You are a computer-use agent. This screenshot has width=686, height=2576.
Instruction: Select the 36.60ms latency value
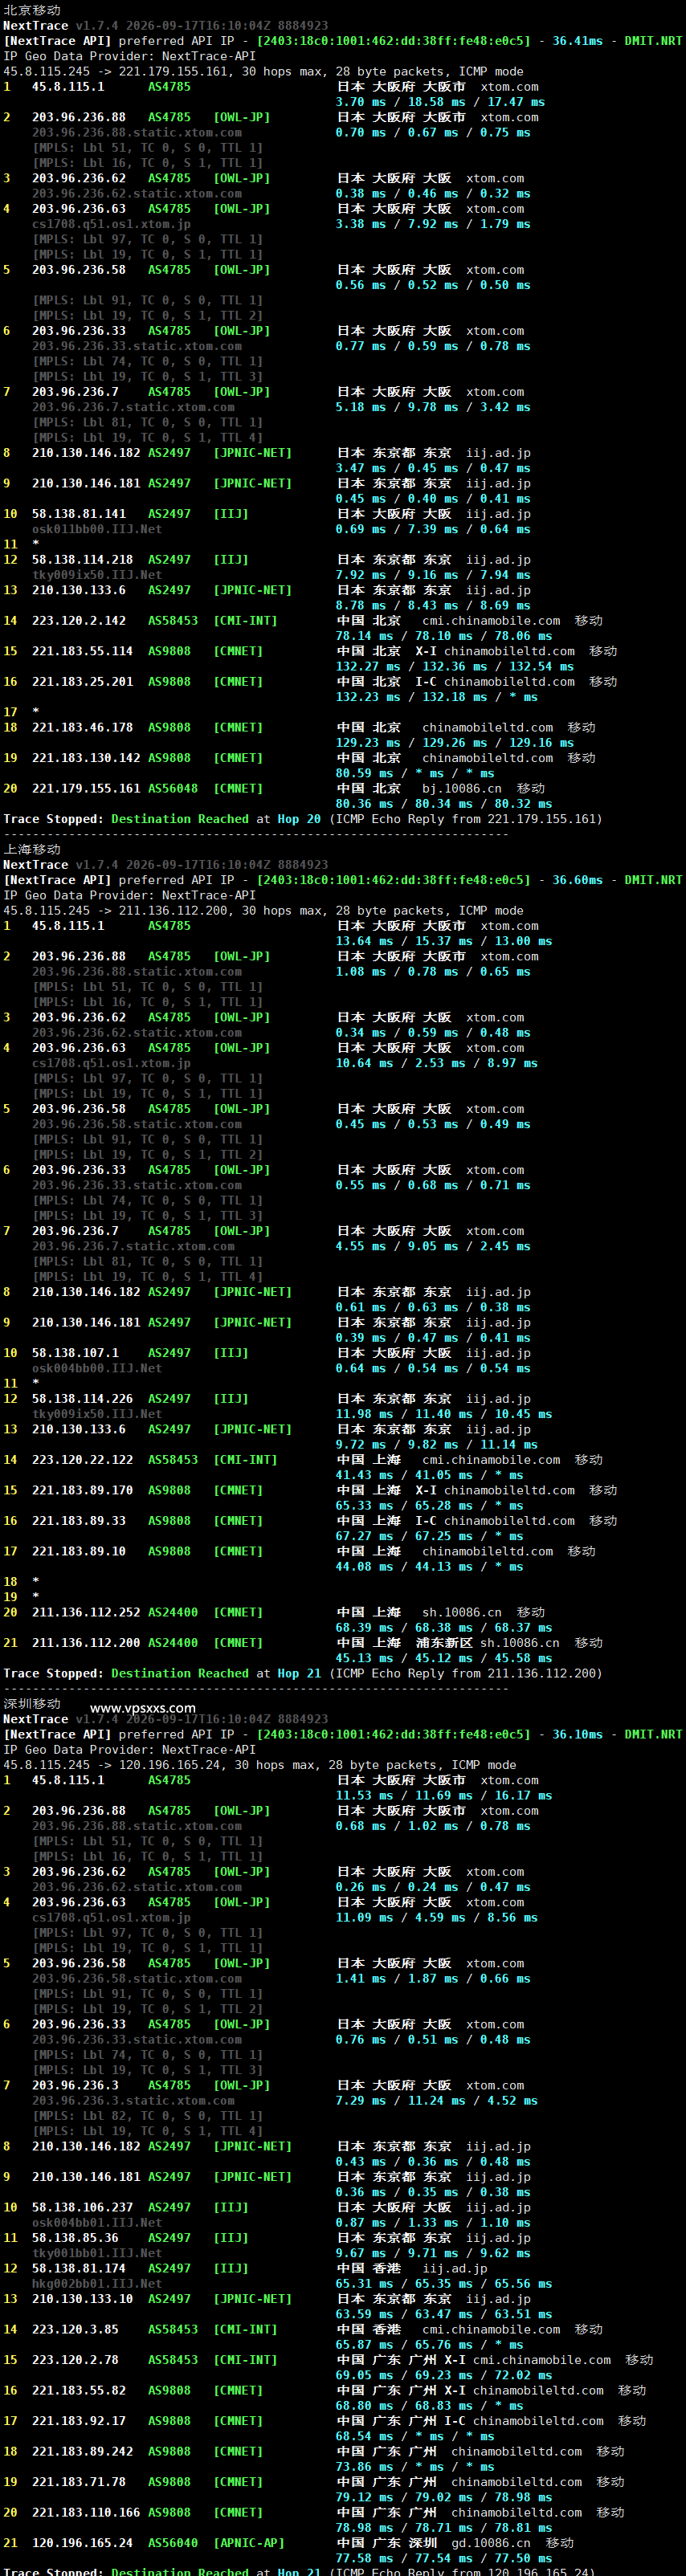click(x=578, y=880)
